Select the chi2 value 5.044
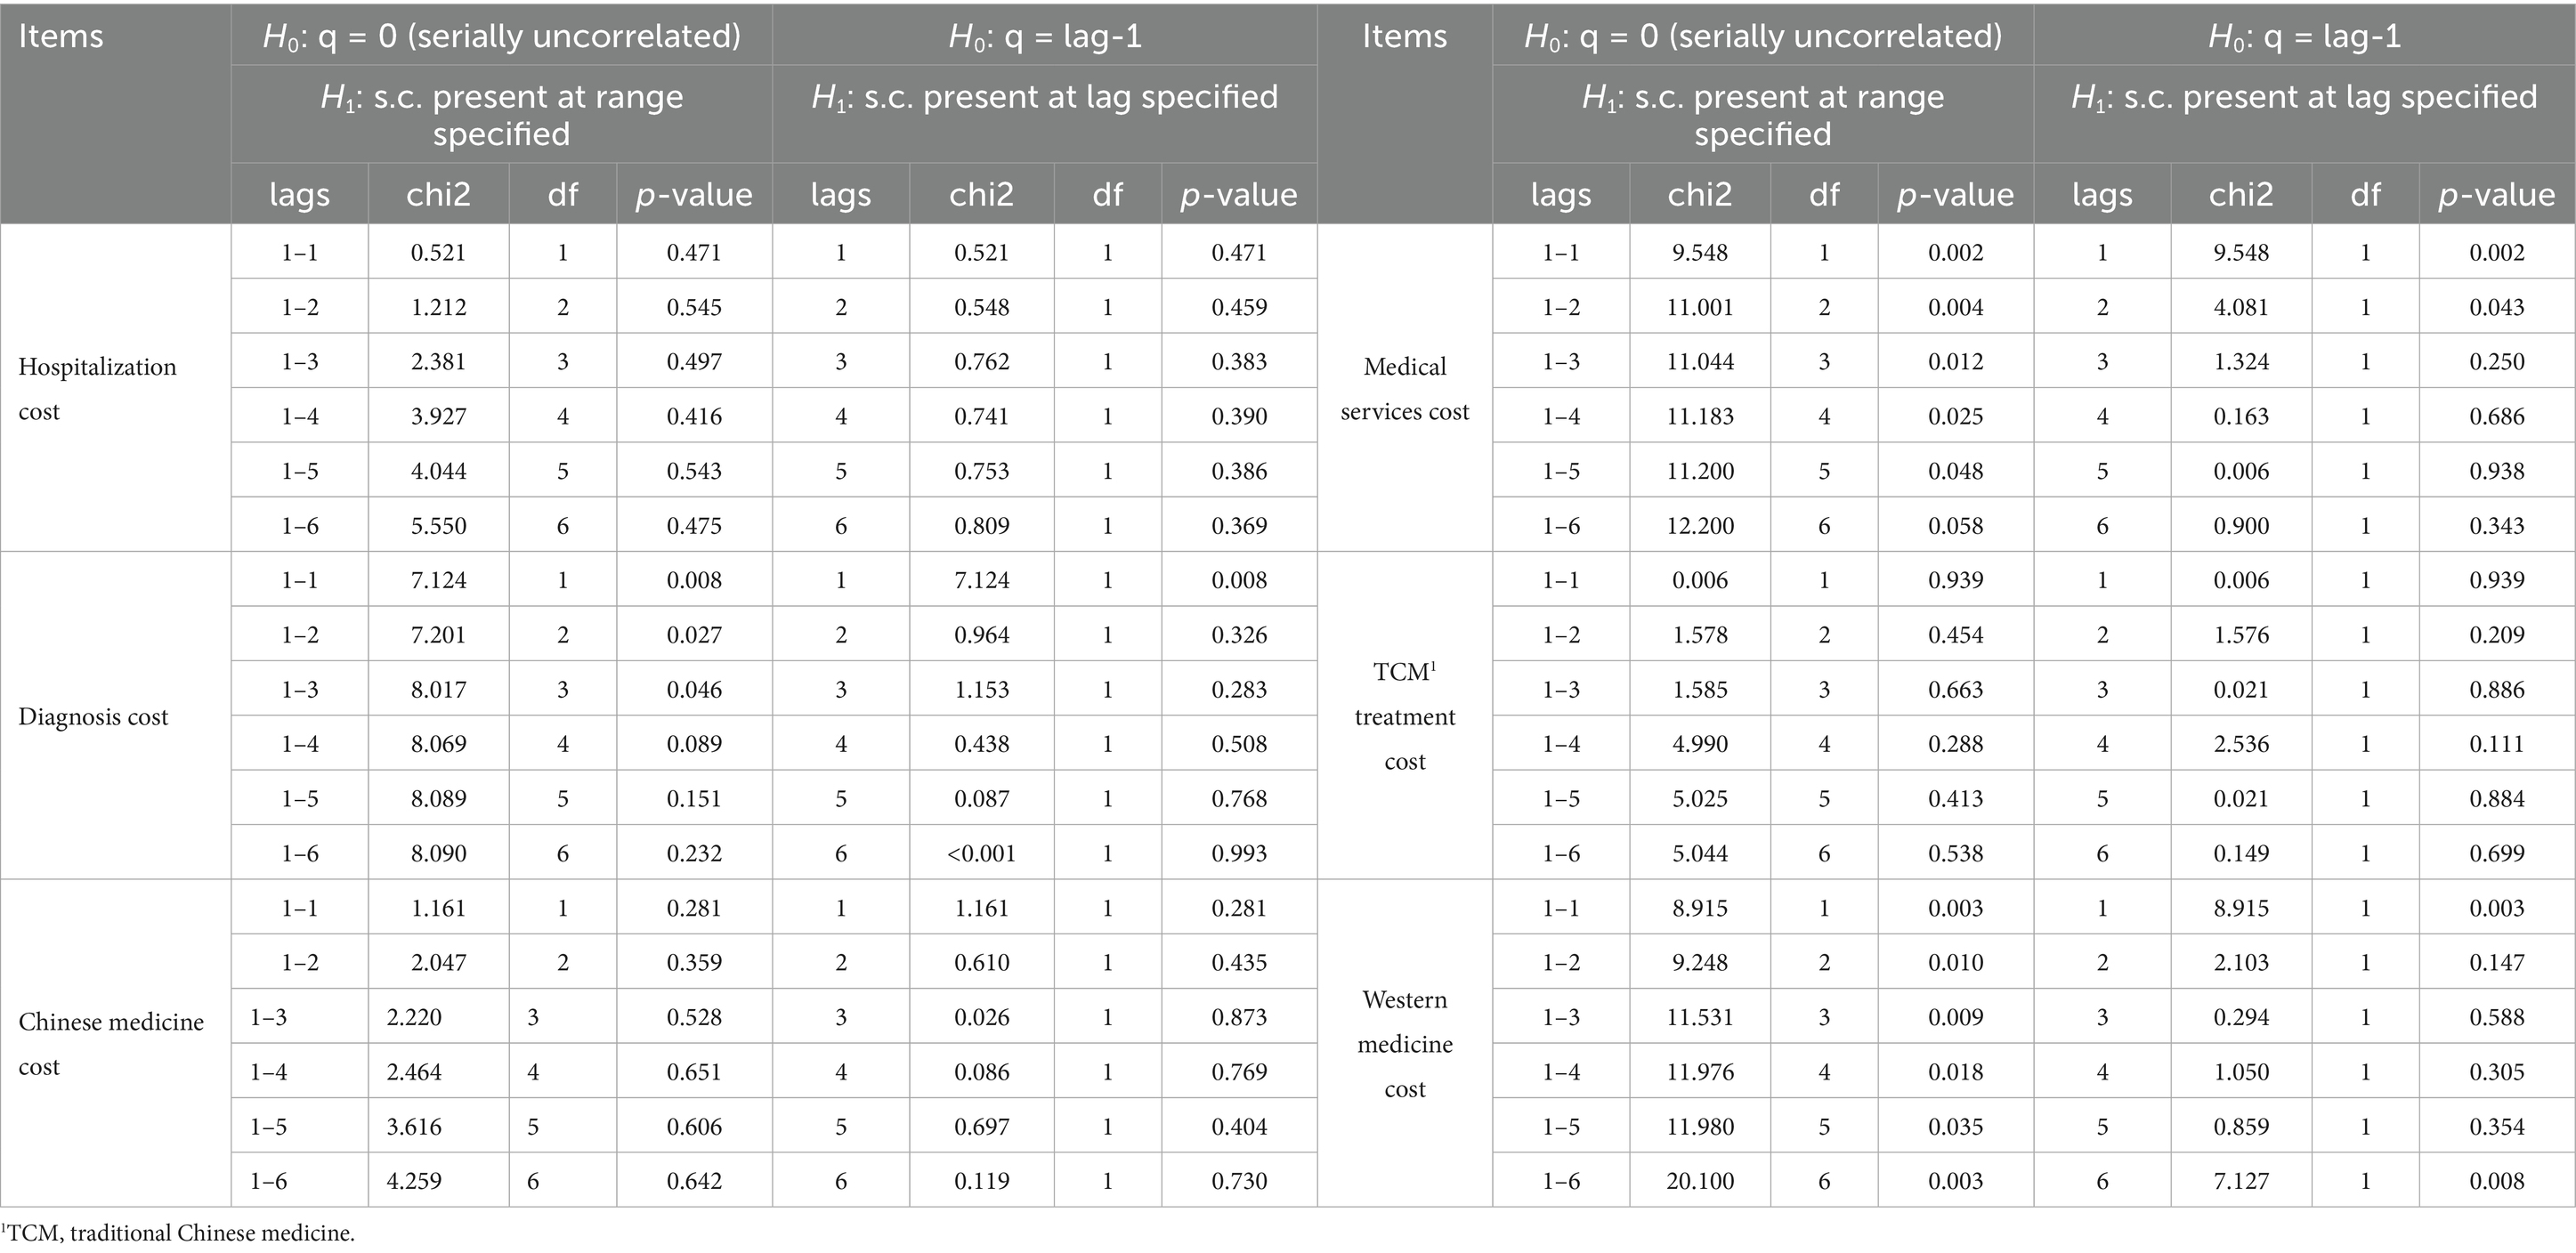This screenshot has width=2576, height=1253. point(1699,853)
